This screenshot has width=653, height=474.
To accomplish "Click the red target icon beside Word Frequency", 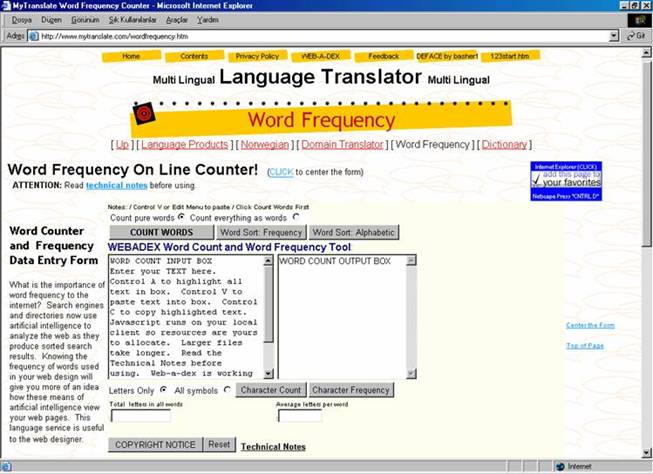I will (x=144, y=113).
